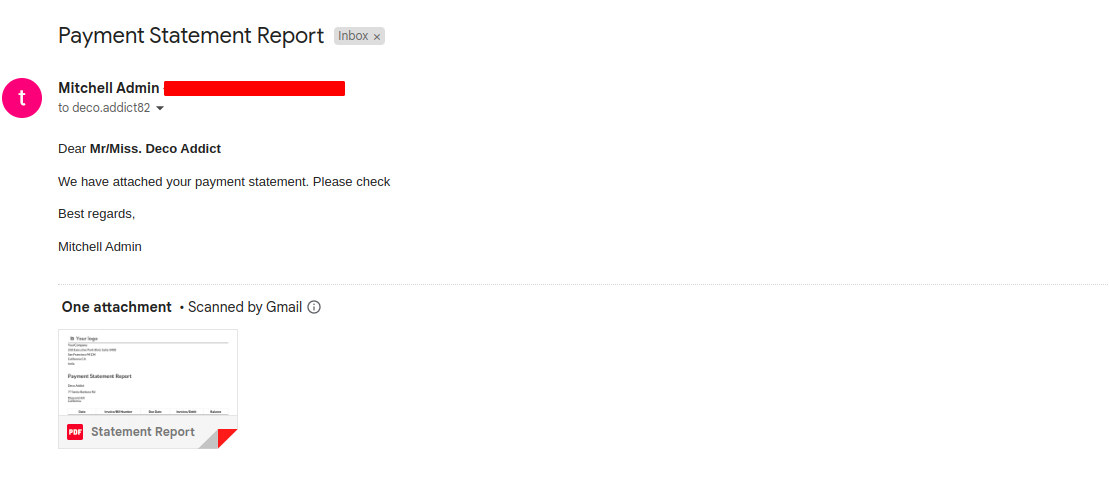Expand recipient details arrow beside deco.addict82
1109x482 pixels.
coord(160,108)
